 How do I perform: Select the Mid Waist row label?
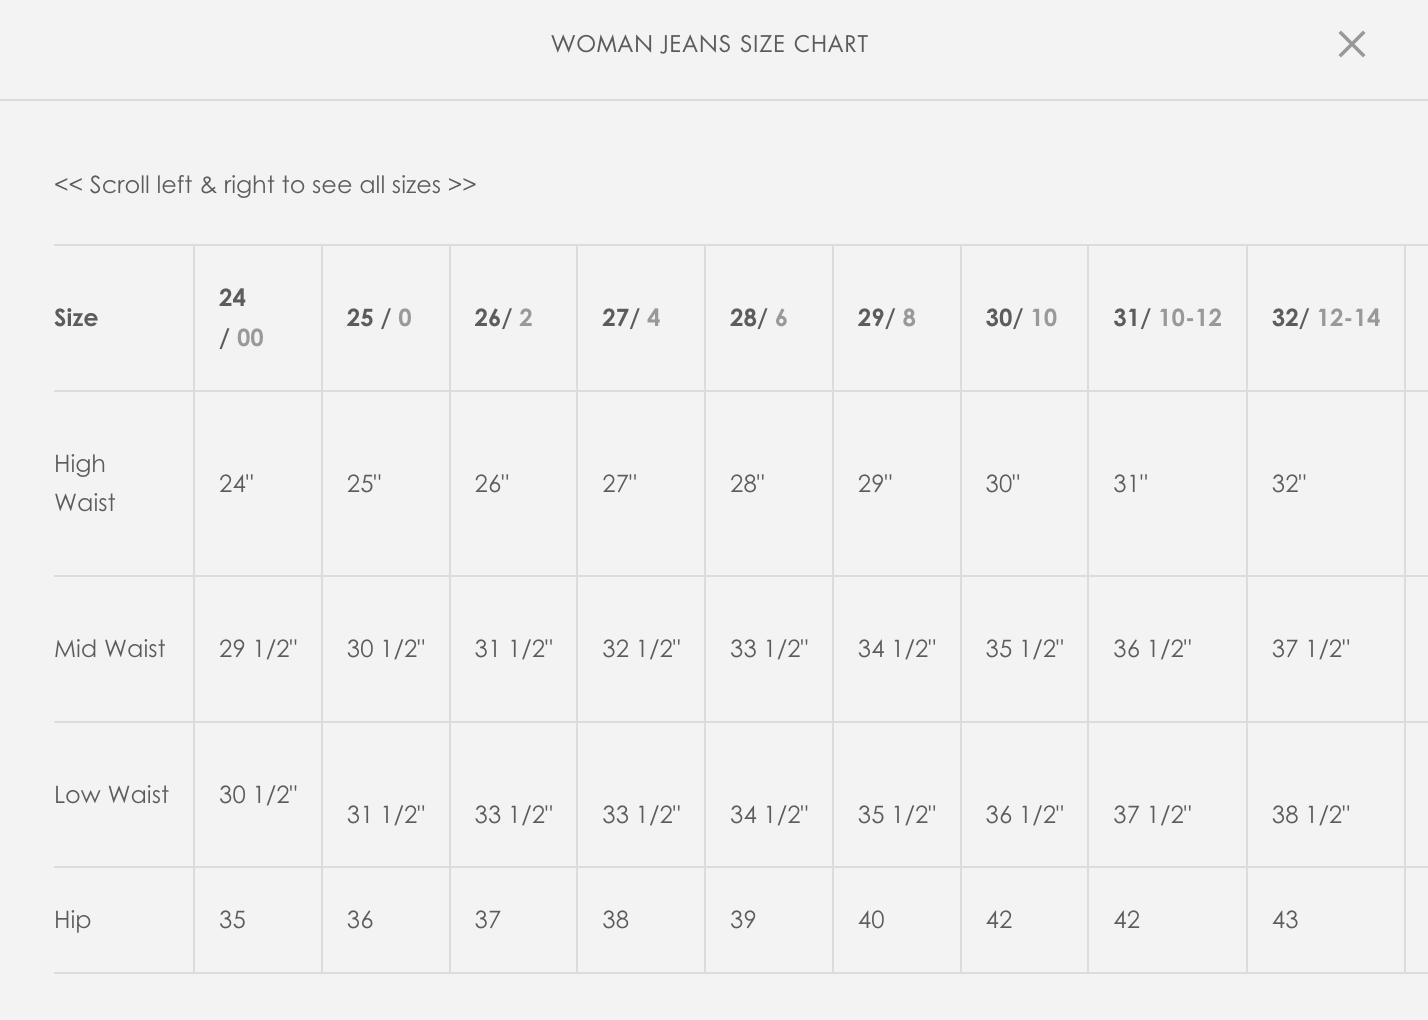pos(110,649)
